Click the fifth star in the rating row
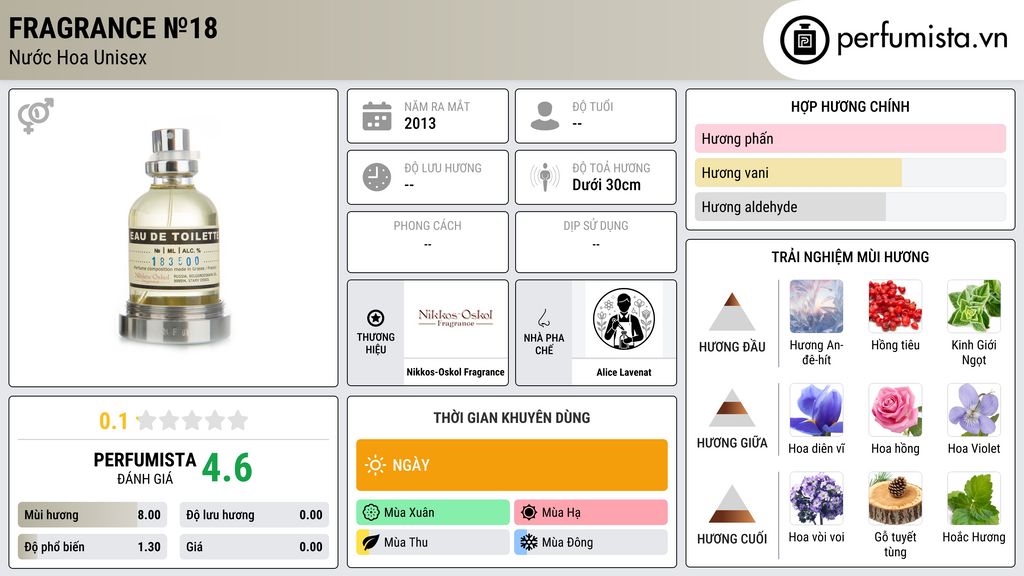Viewport: 1024px width, 576px height. point(238,420)
